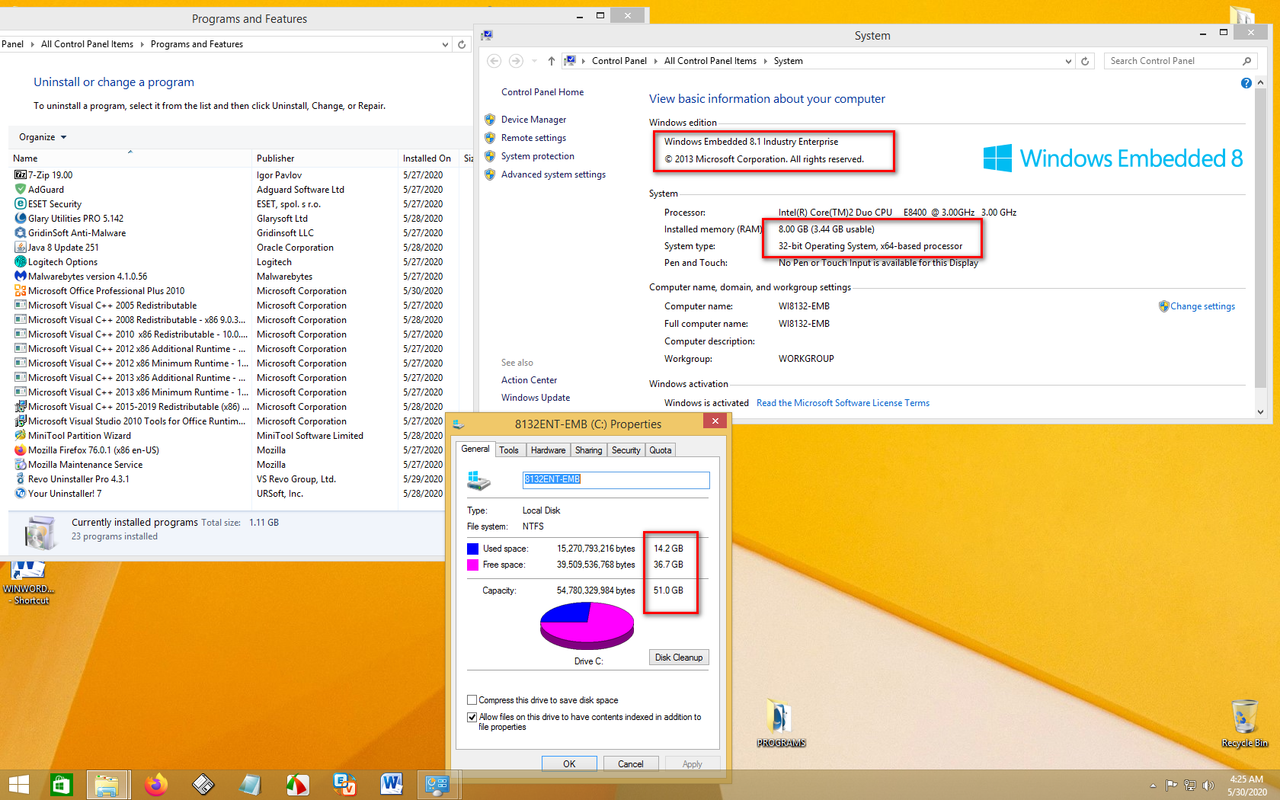Viewport: 1280px width, 800px height.
Task: Open the Control Panel Home link
Action: coord(542,92)
